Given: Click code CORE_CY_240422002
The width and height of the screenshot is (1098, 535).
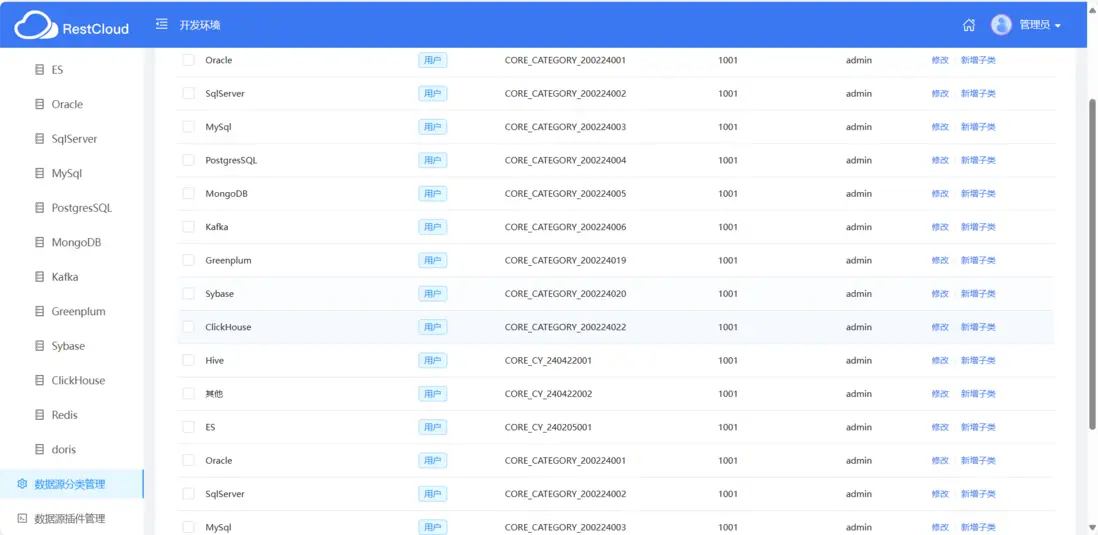Looking at the screenshot, I should pos(548,394).
